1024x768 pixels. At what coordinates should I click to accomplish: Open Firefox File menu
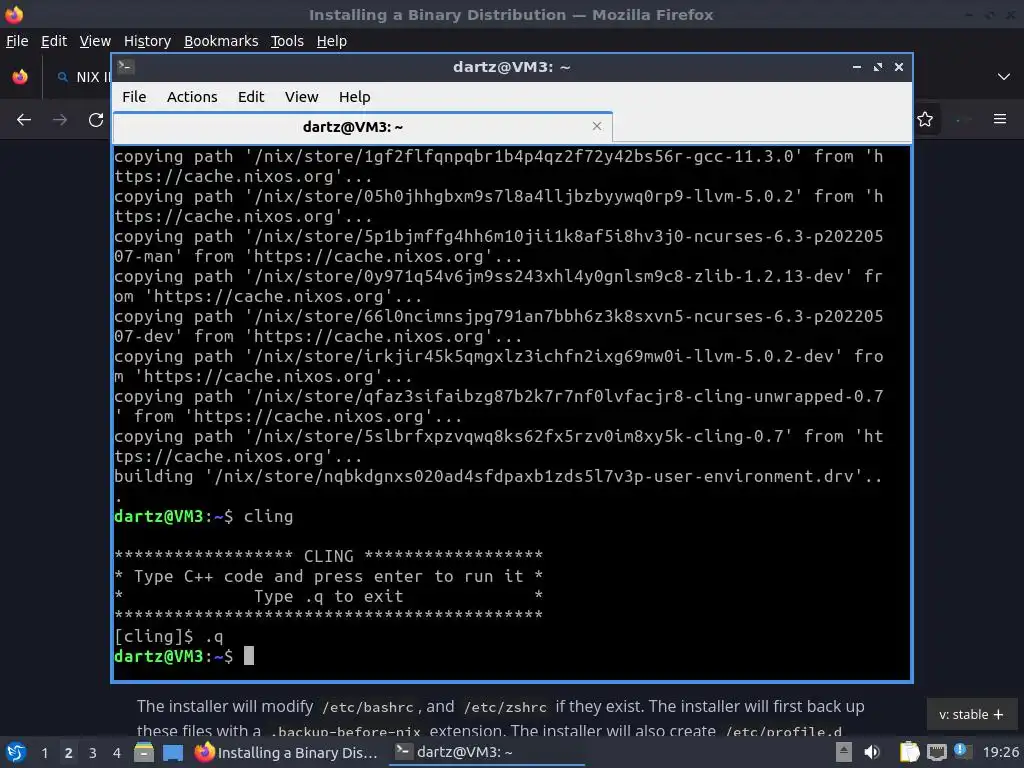(17, 41)
